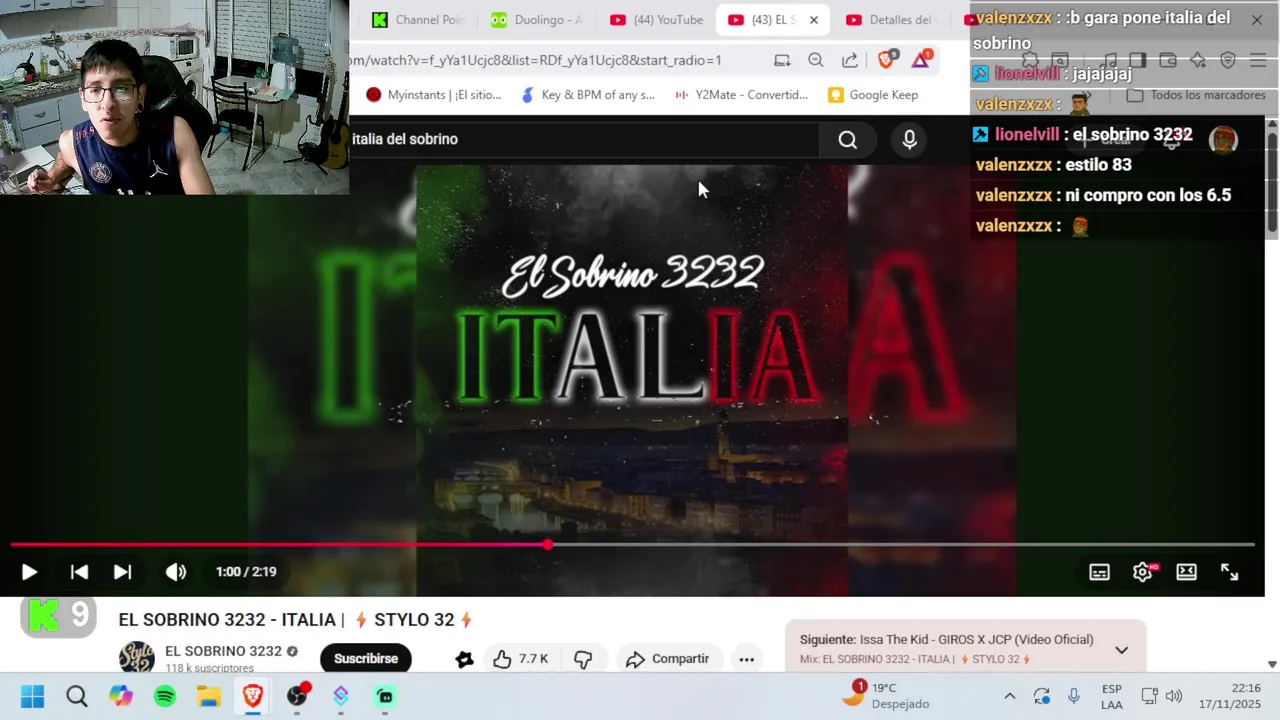Click the share icon in address bar
The height and width of the screenshot is (720, 1280).
tap(850, 60)
